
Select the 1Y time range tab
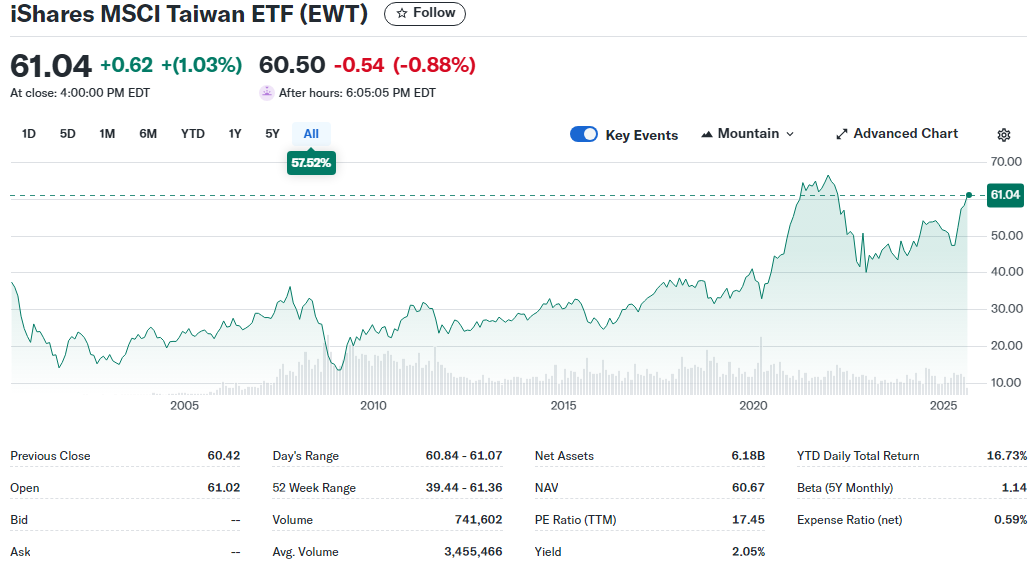point(235,134)
